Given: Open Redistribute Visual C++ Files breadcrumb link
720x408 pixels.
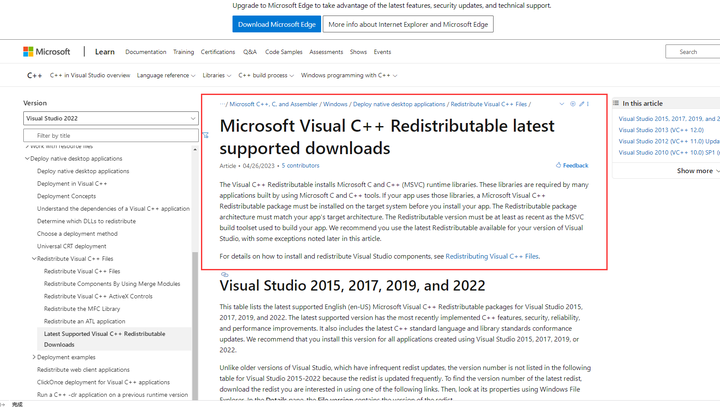Looking at the screenshot, I should (489, 104).
